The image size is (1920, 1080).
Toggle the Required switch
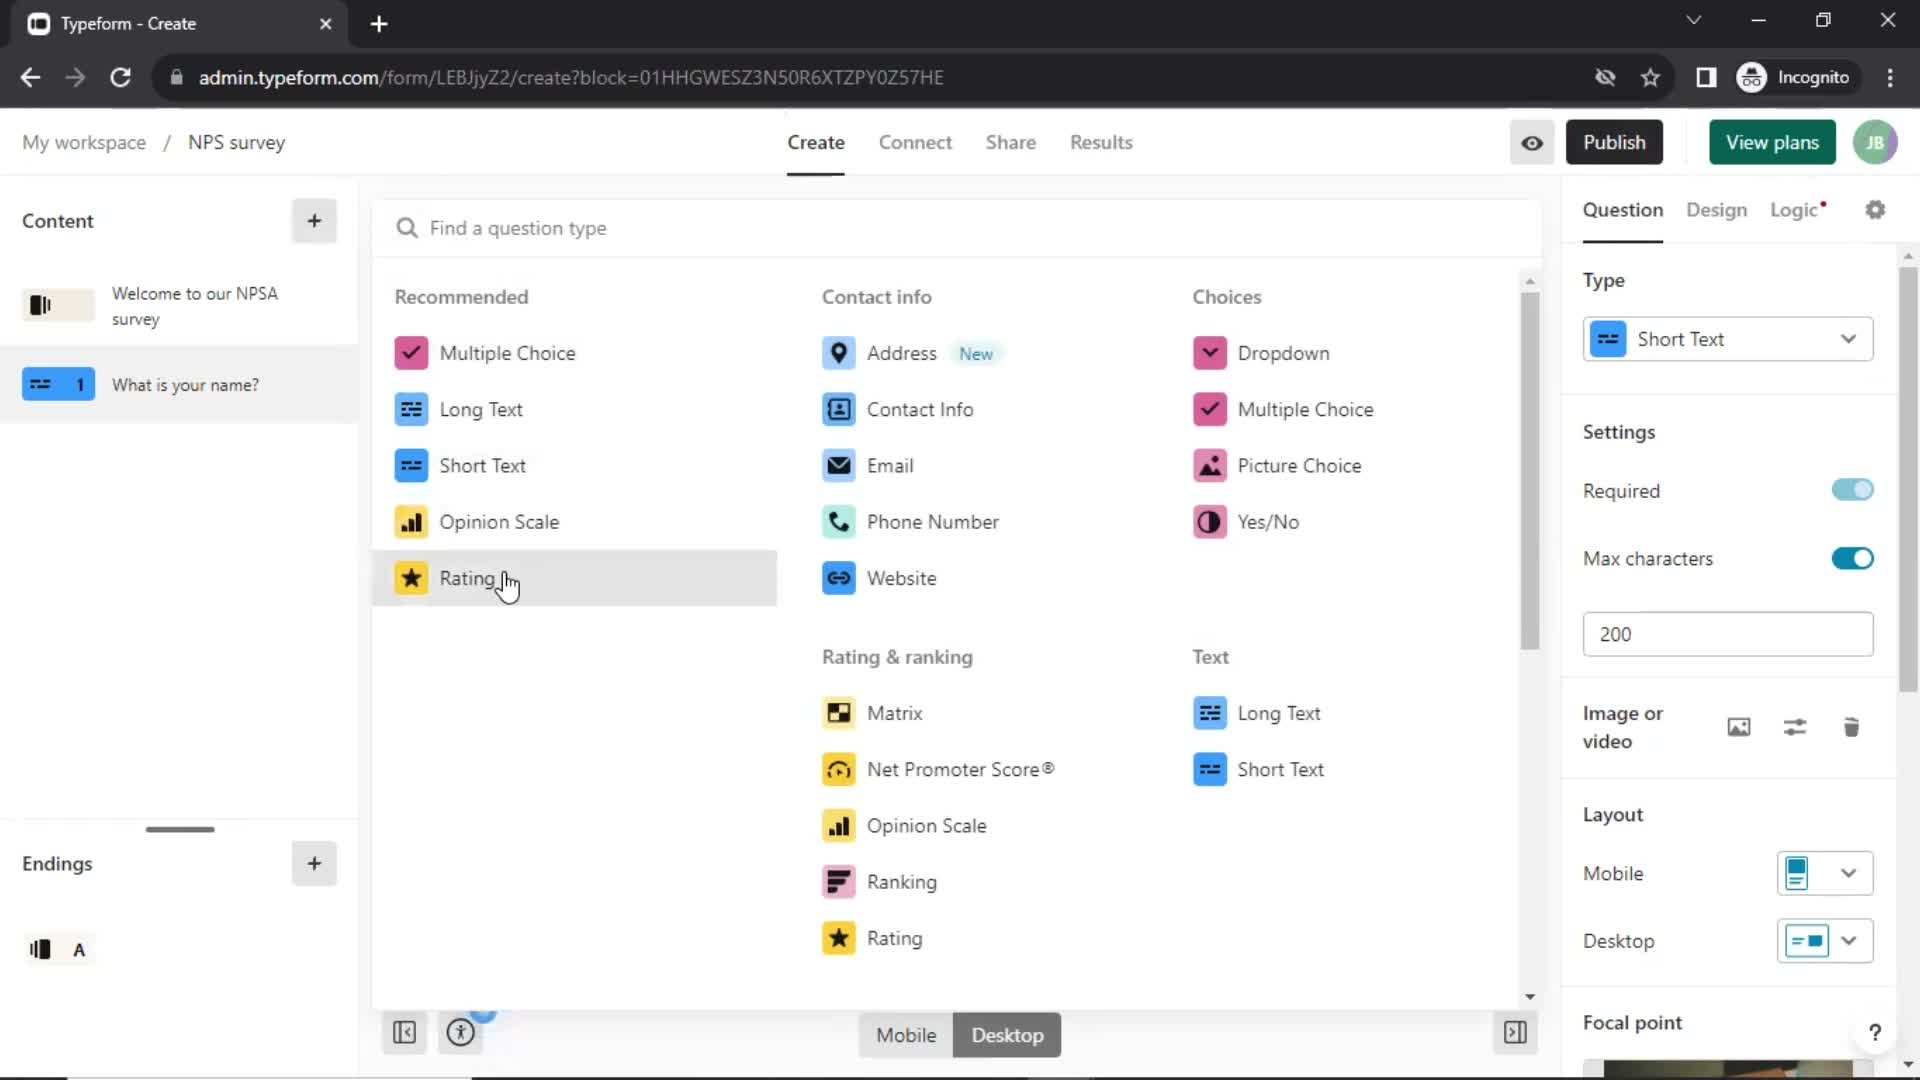pos(1852,490)
